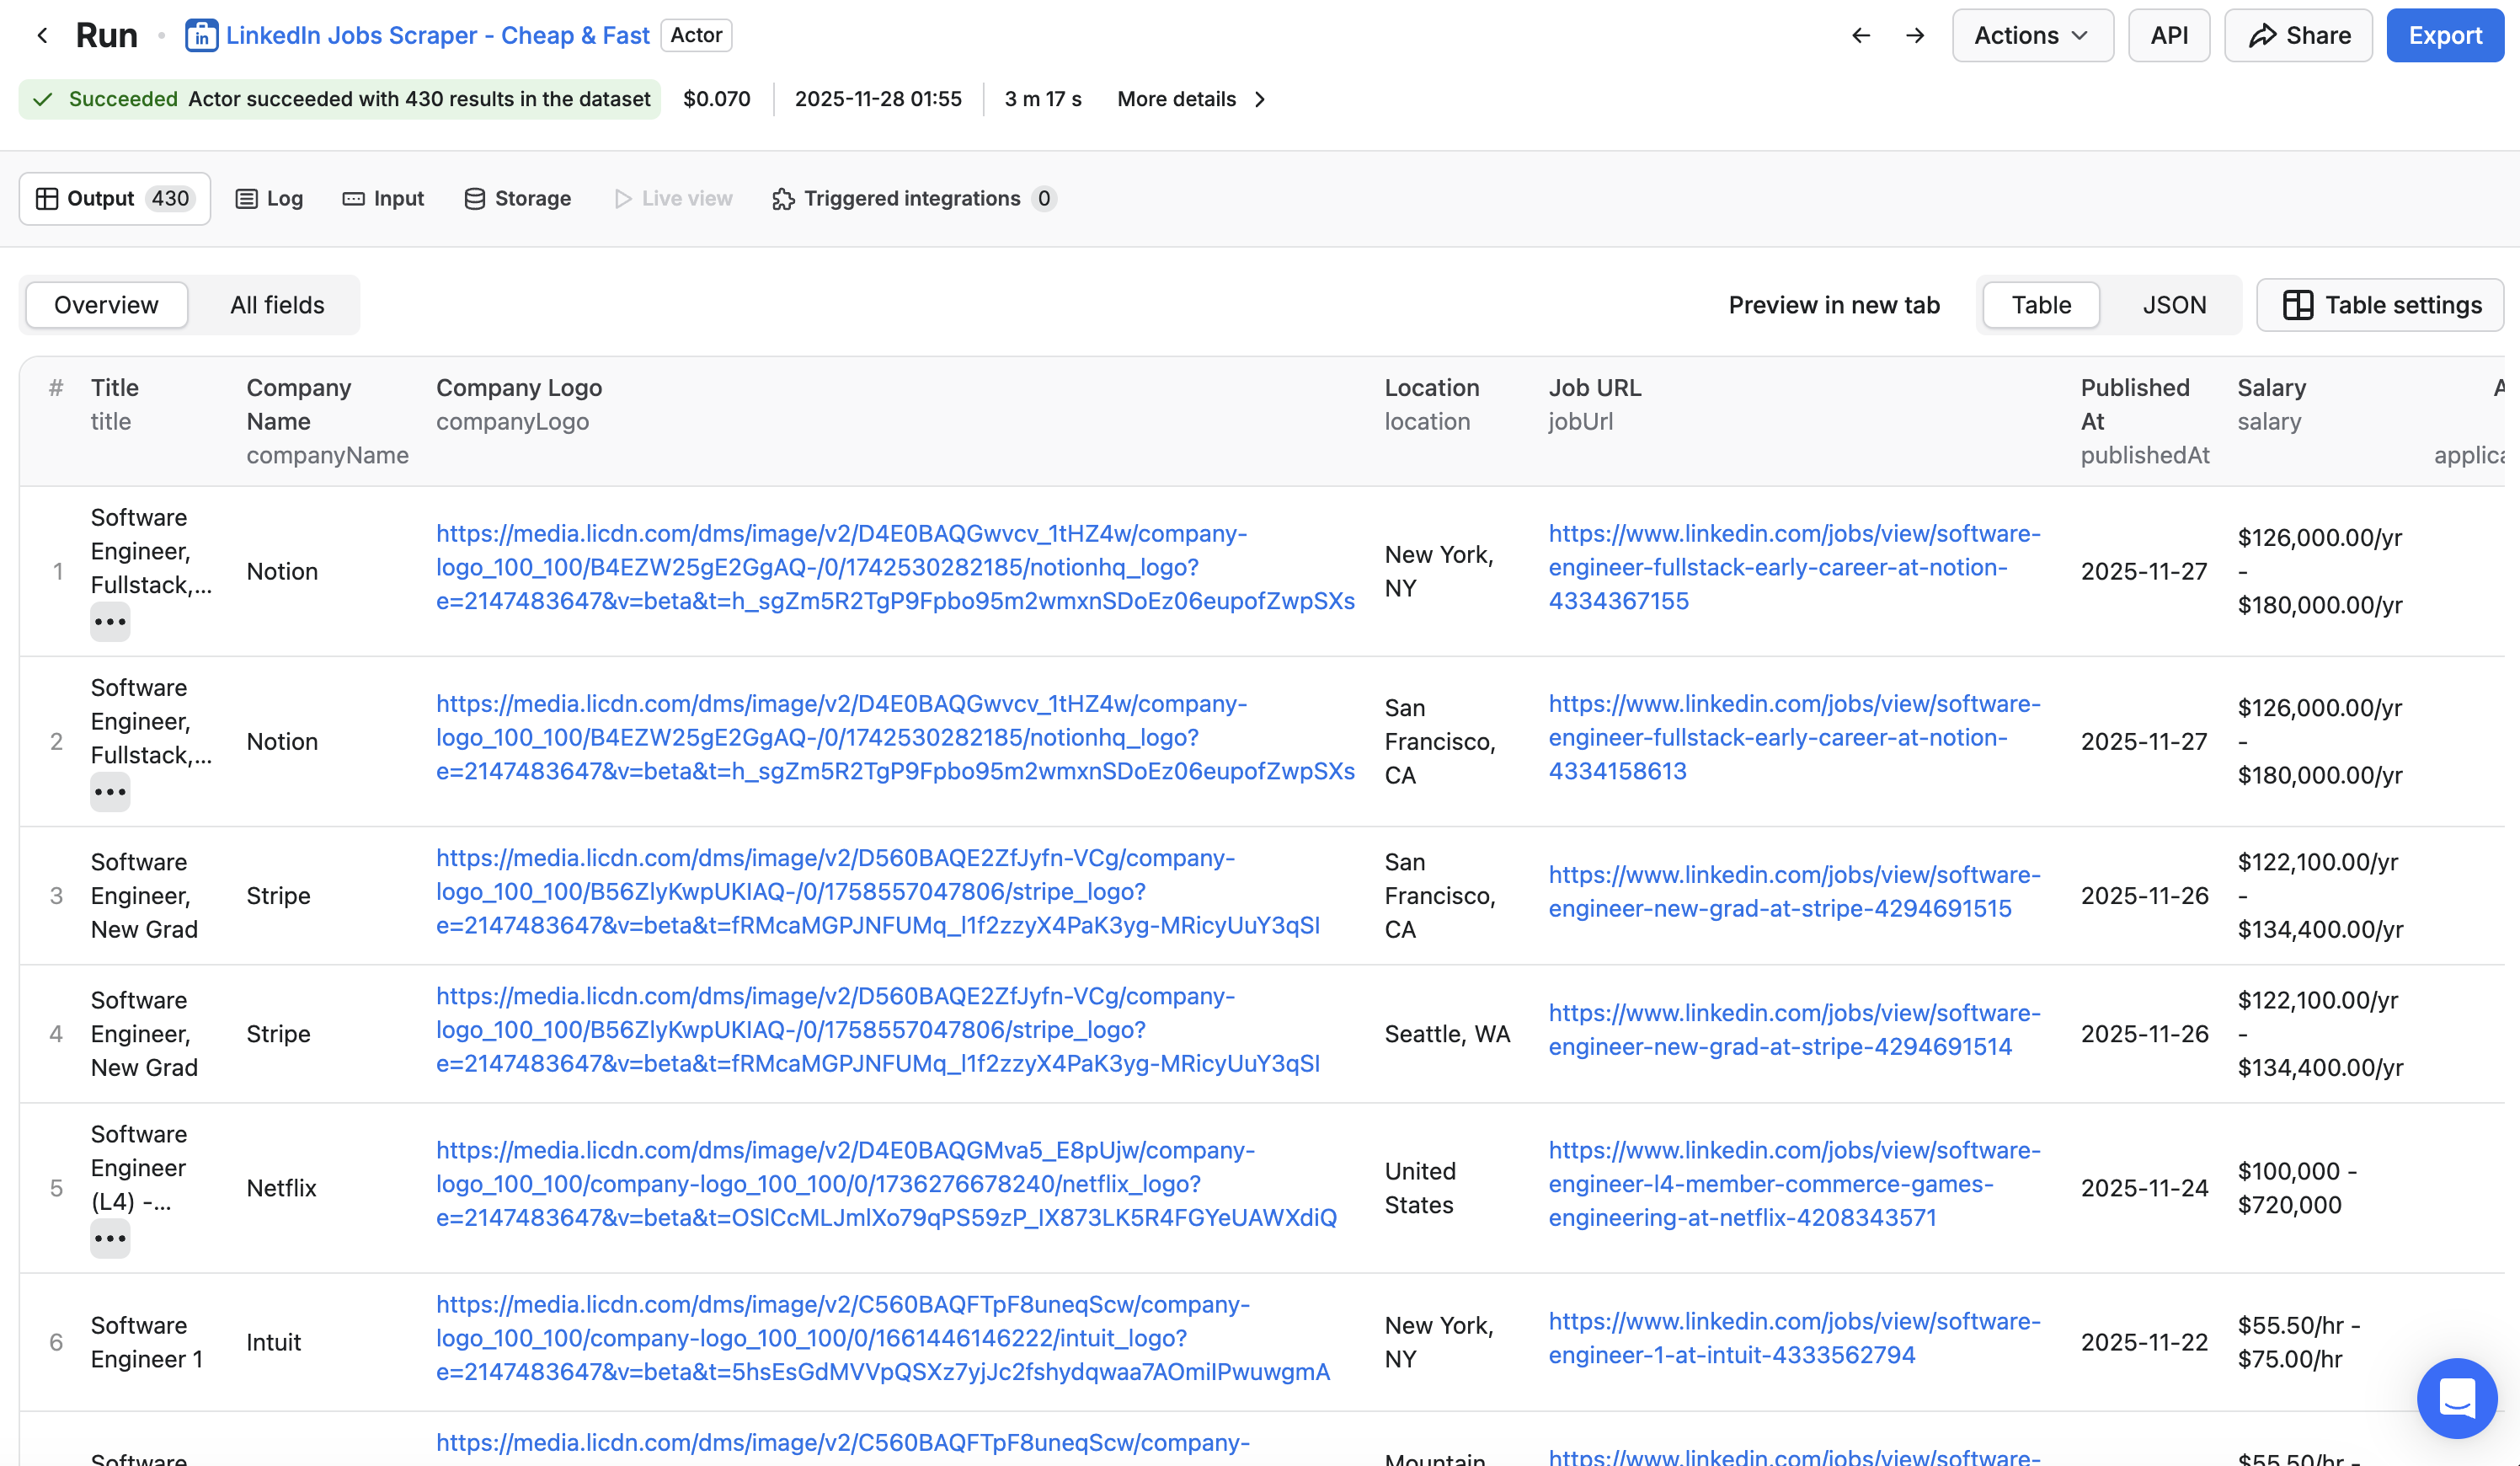Open the chat support bubble
This screenshot has height=1466, width=2520.
tap(2456, 1397)
